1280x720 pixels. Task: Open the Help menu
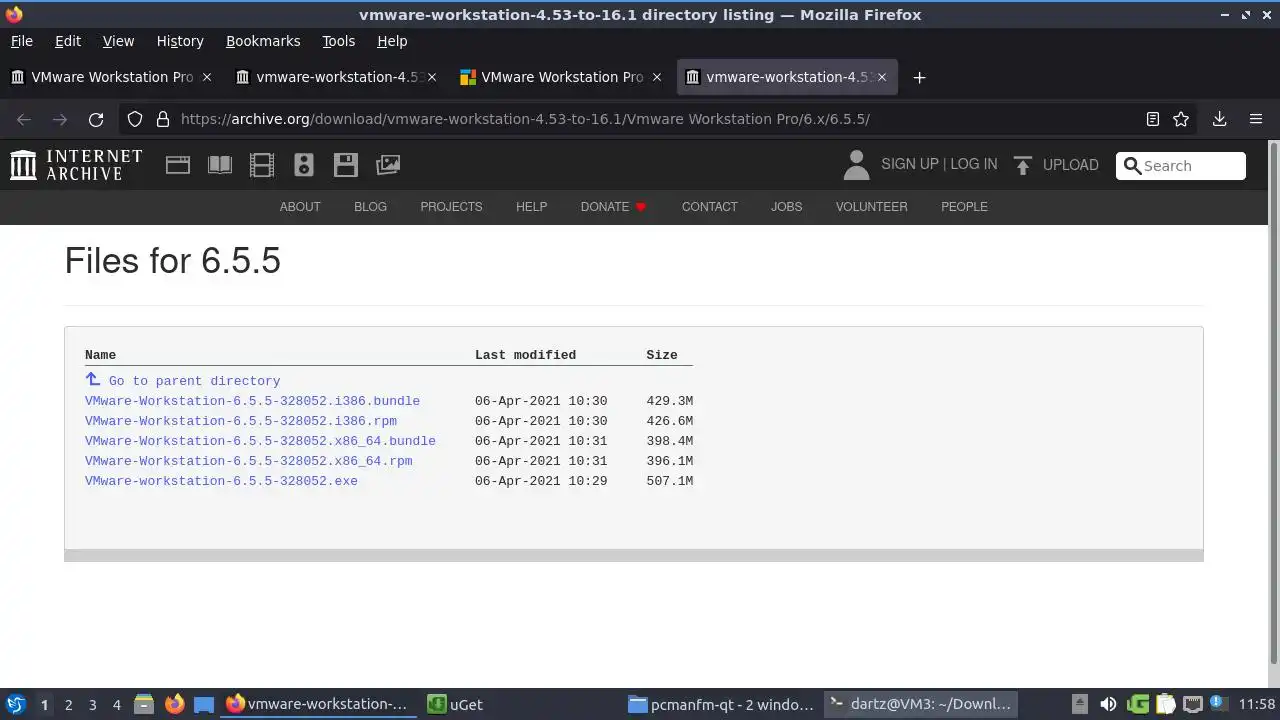tap(392, 41)
